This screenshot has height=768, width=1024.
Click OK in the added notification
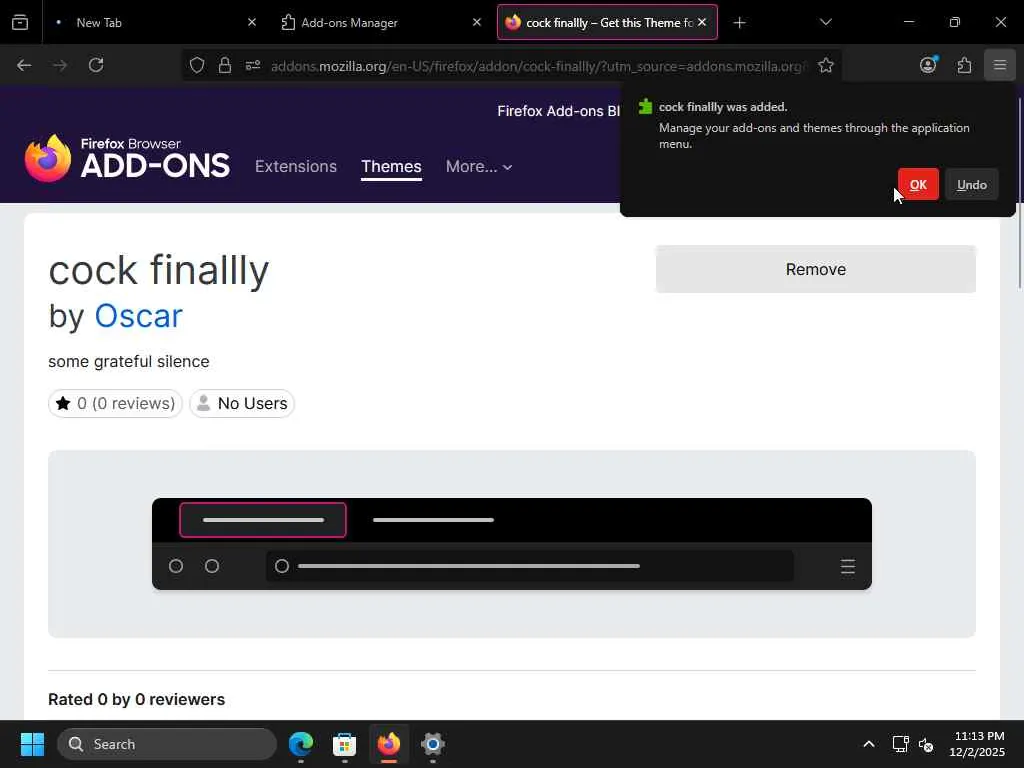pyautogui.click(x=918, y=185)
